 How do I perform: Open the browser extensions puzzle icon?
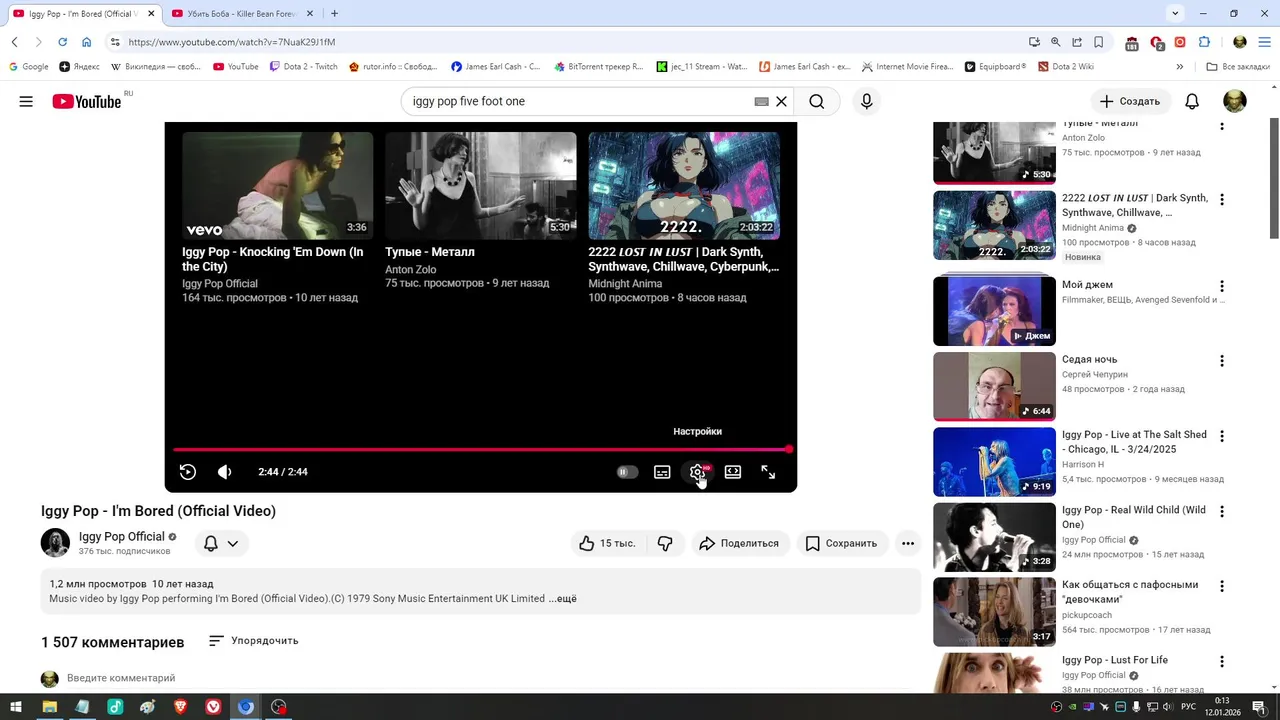click(1204, 42)
